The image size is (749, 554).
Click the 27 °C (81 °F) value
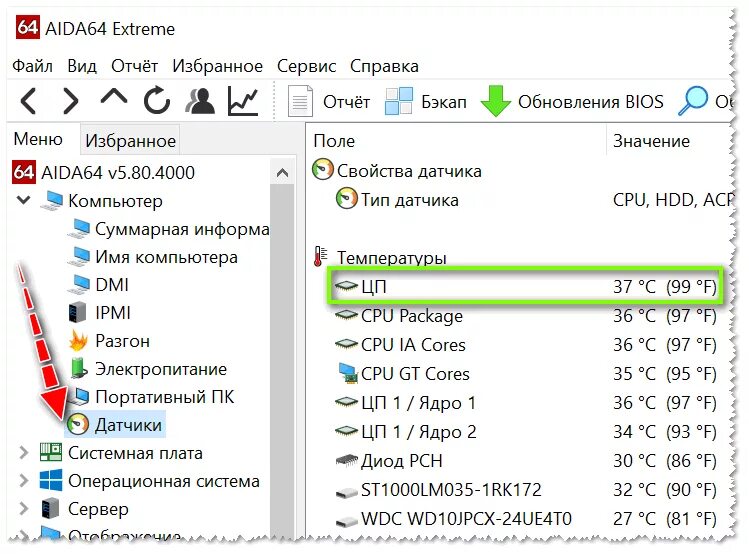tap(665, 519)
